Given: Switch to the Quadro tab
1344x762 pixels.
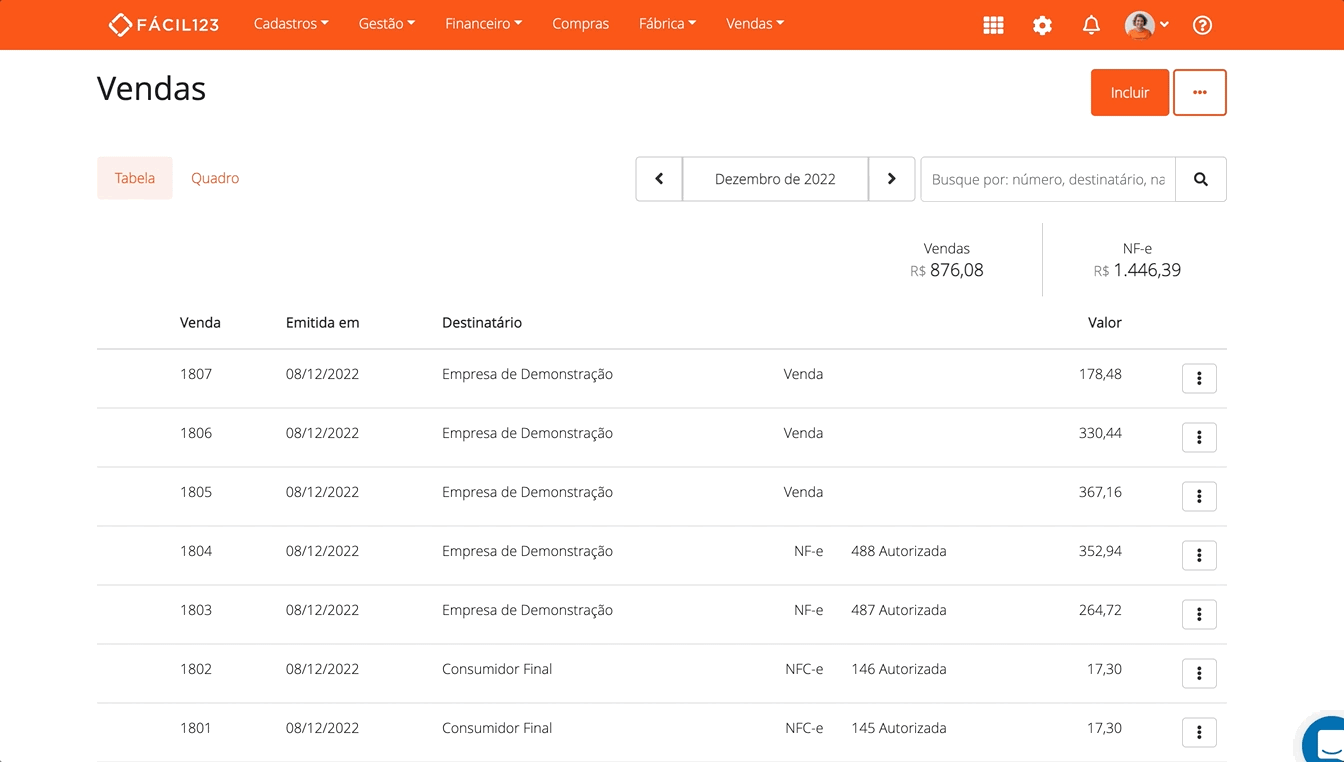Looking at the screenshot, I should [215, 178].
